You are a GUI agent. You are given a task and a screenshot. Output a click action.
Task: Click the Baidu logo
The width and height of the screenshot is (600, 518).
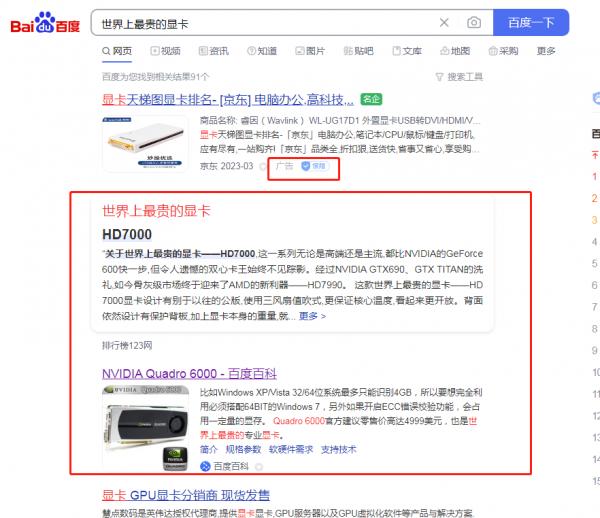(x=45, y=23)
